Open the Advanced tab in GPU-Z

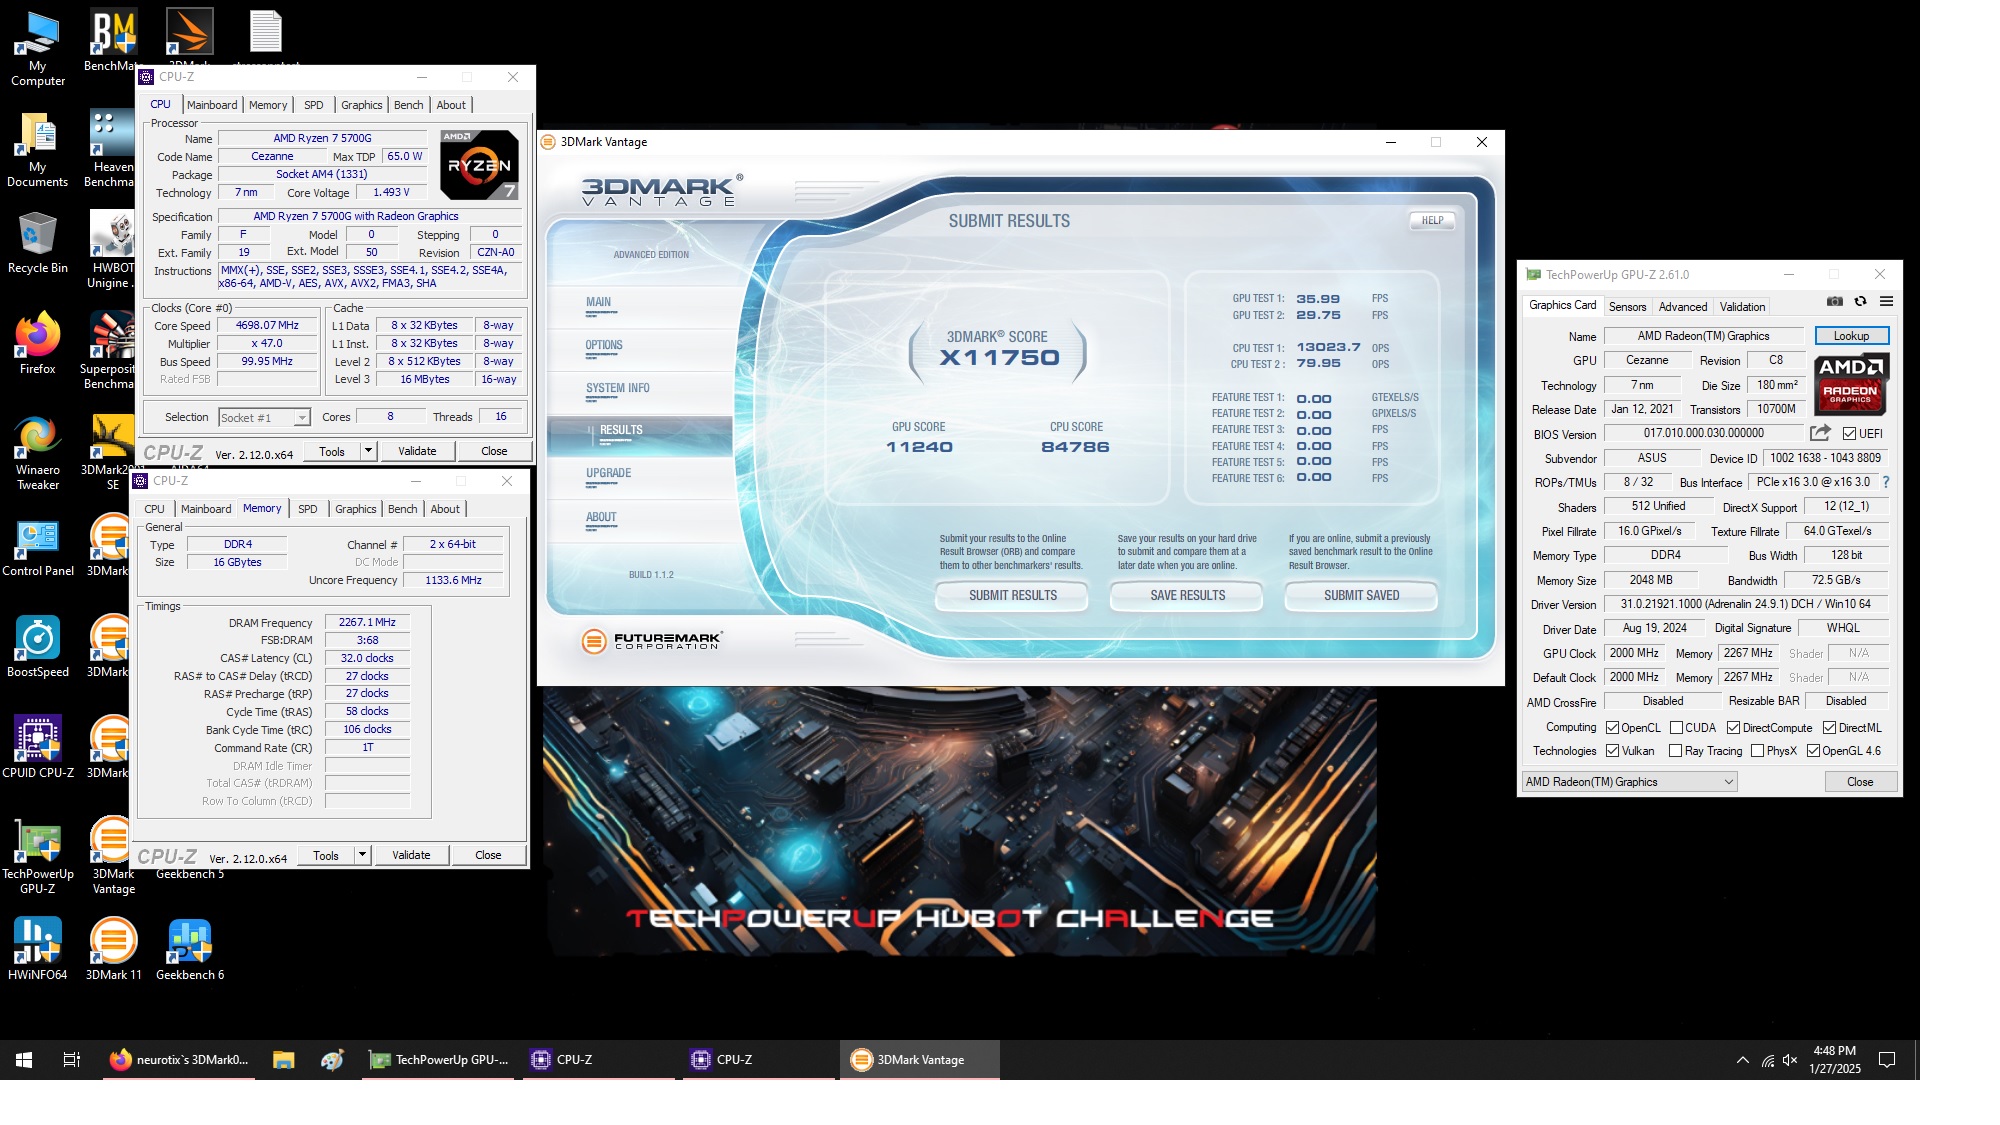click(x=1683, y=307)
